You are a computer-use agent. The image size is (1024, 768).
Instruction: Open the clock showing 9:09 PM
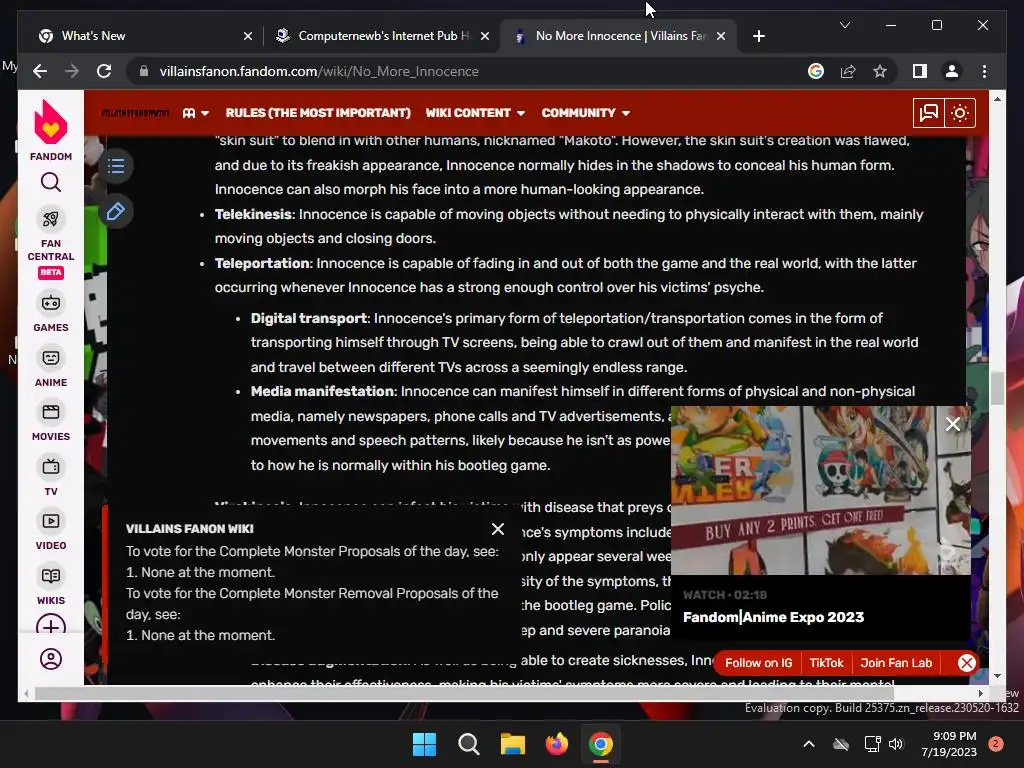949,744
